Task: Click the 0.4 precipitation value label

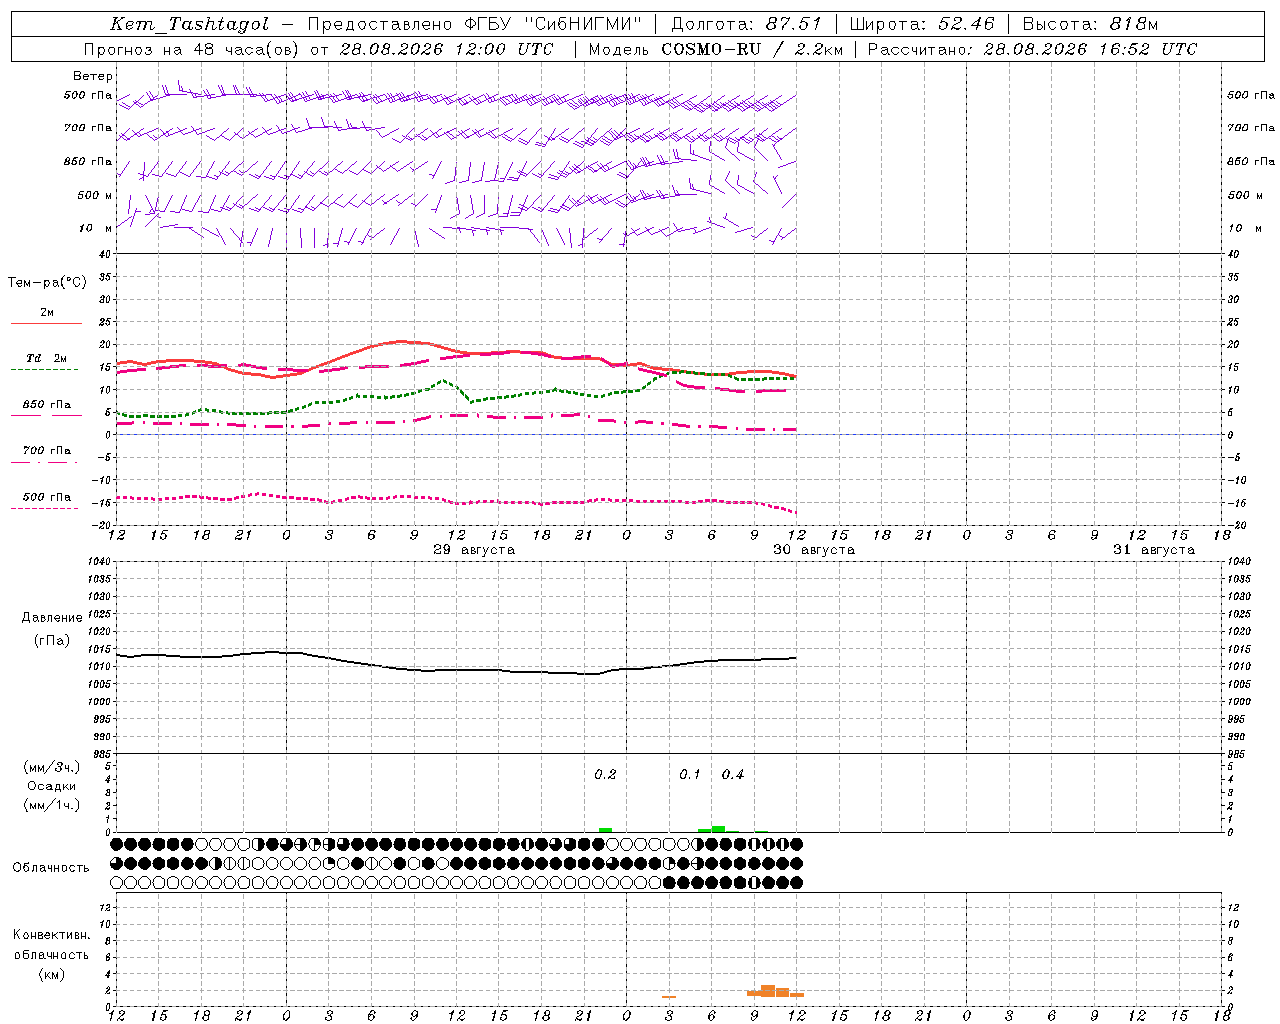Action: (x=733, y=774)
